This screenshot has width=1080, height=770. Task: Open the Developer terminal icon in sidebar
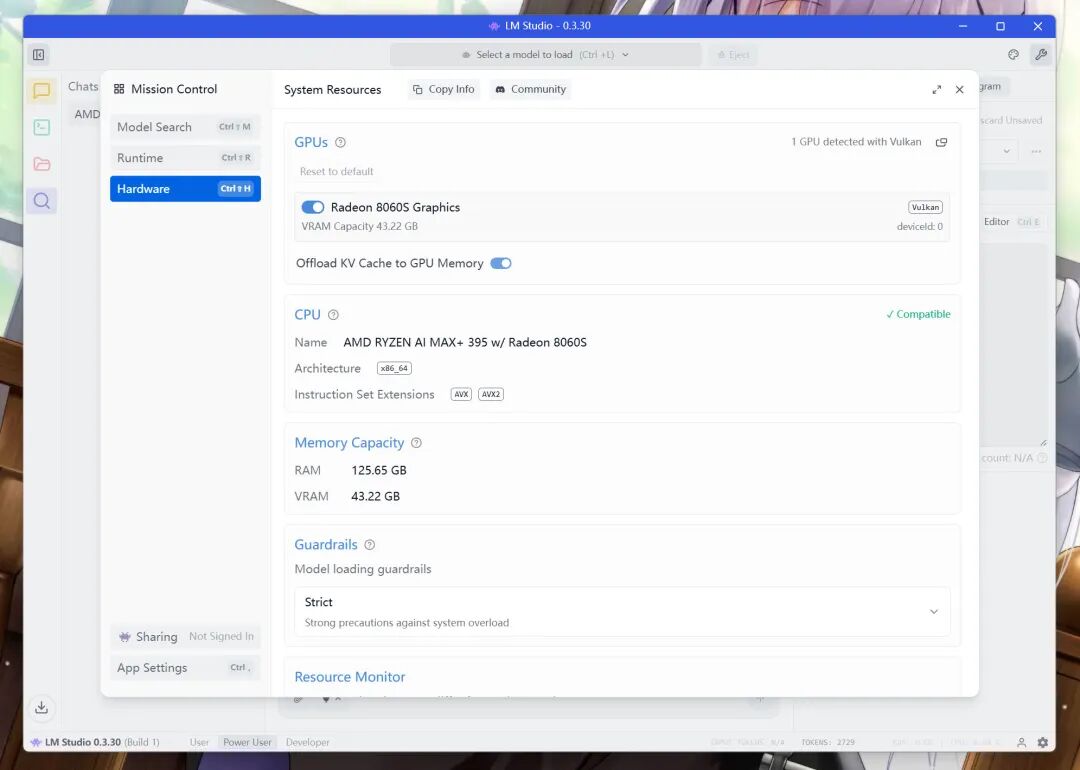click(41, 127)
